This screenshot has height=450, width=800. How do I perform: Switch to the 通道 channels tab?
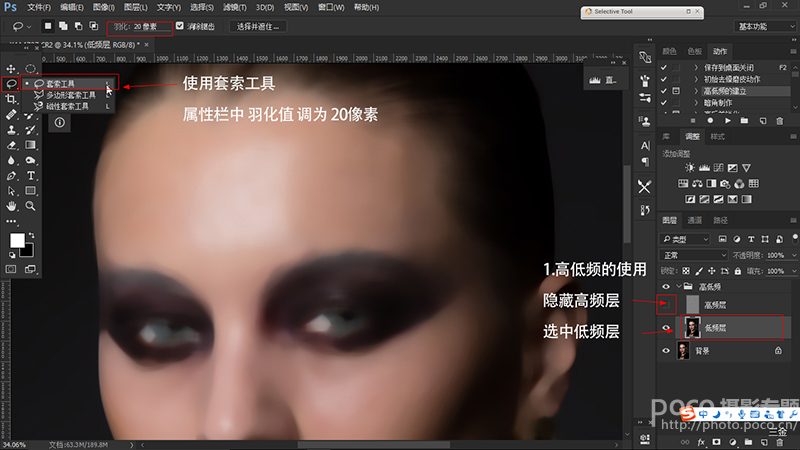[694, 220]
